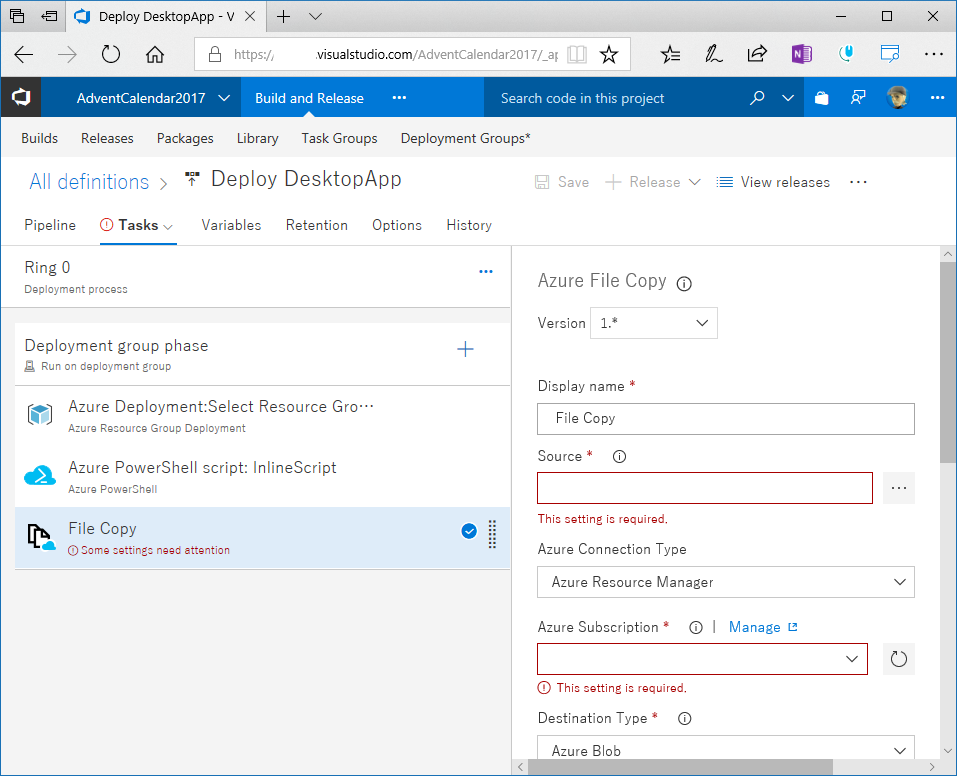Open the feedback chat icon
The height and width of the screenshot is (776, 957).
858,98
